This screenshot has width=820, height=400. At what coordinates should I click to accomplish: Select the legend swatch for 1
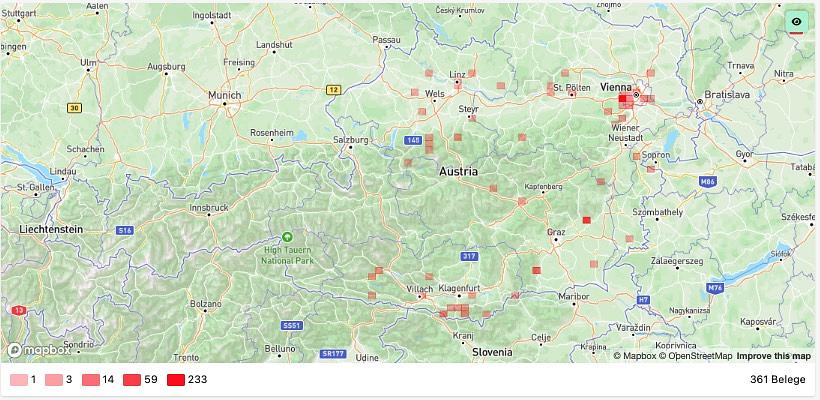point(19,380)
